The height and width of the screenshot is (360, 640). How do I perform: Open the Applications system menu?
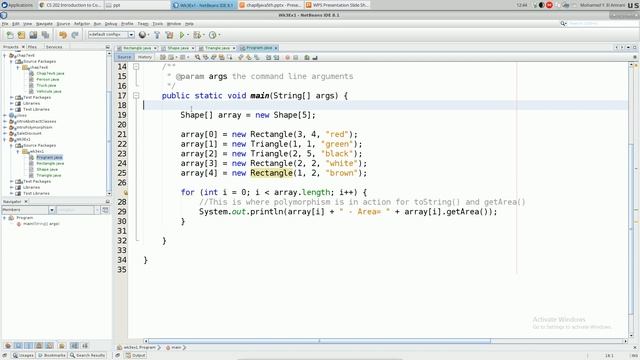coord(18,5)
